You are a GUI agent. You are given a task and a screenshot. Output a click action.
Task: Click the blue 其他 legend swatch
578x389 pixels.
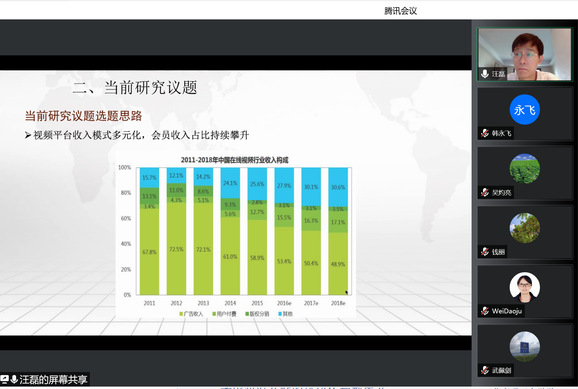pos(280,314)
